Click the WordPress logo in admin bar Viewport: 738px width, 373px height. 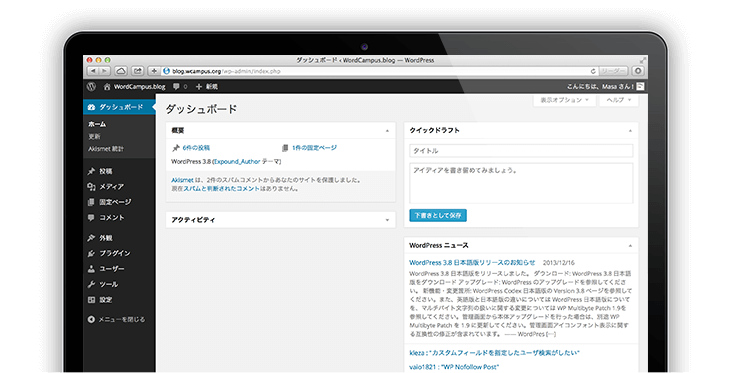(x=91, y=86)
